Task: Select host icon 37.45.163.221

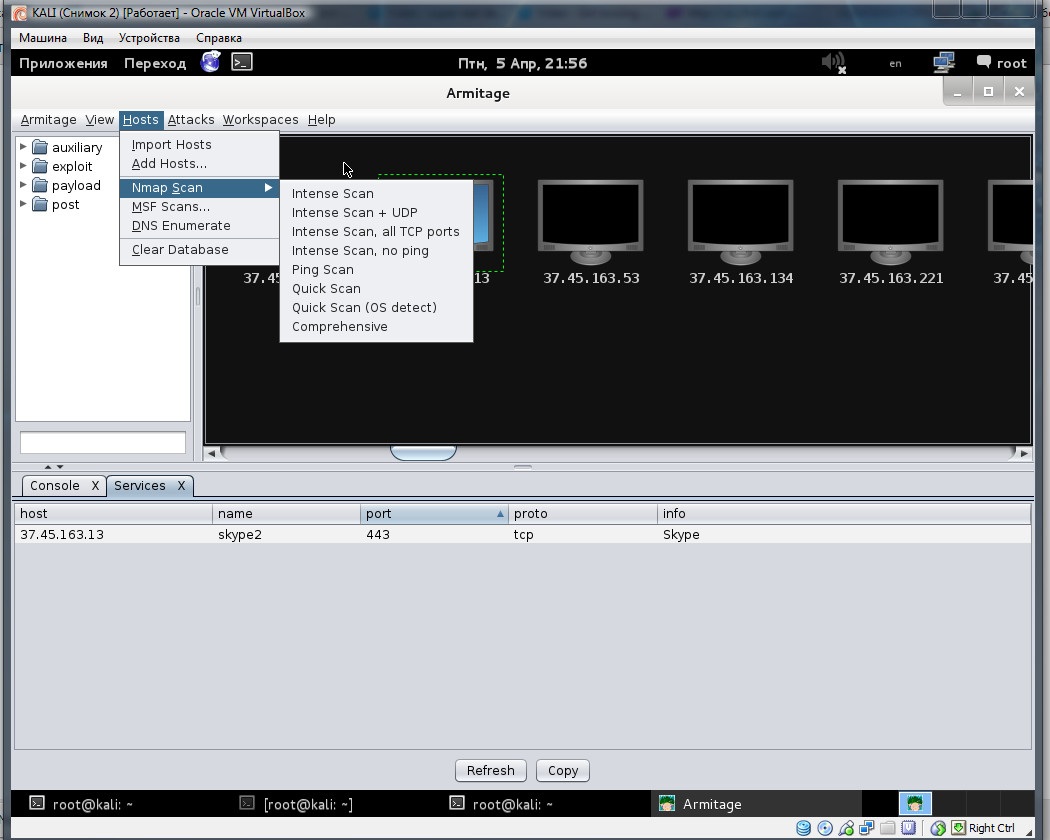Action: point(891,222)
